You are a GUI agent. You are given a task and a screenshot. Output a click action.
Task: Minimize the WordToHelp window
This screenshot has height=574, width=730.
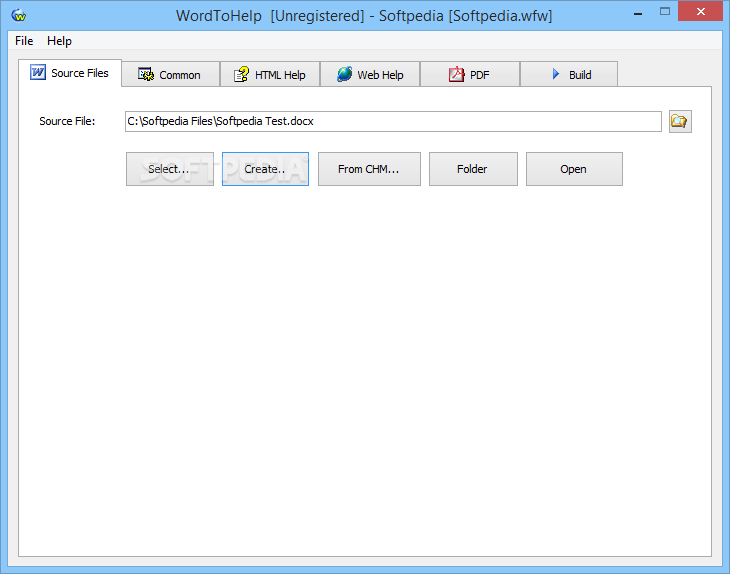pyautogui.click(x=638, y=13)
